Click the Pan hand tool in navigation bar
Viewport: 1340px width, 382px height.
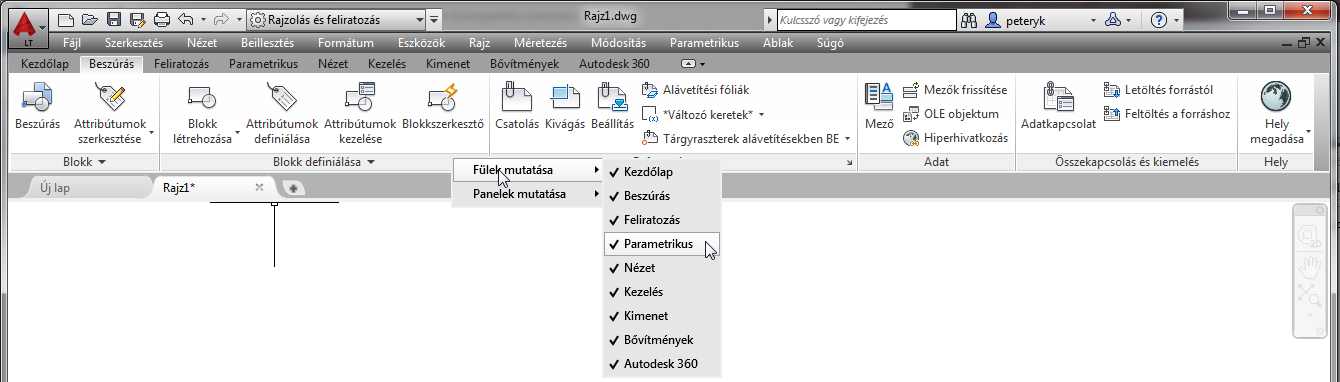click(x=1310, y=266)
